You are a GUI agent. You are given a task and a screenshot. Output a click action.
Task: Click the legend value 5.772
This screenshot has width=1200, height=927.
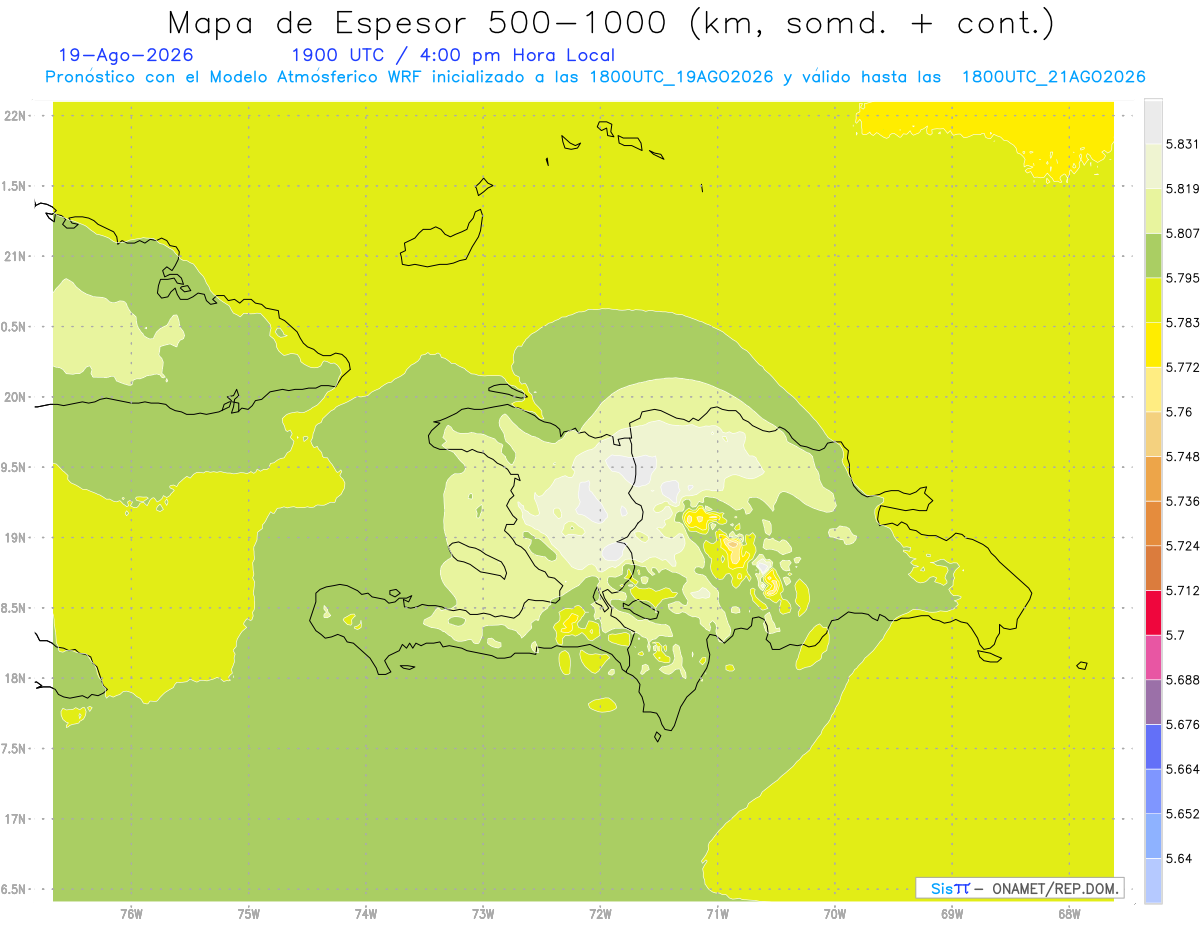1183,367
